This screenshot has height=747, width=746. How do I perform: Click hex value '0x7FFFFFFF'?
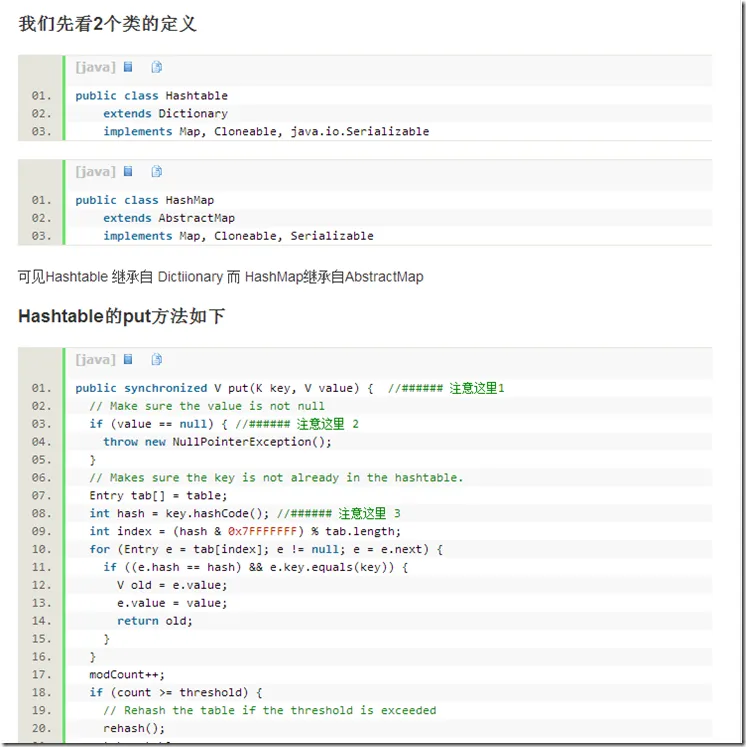pos(262,532)
